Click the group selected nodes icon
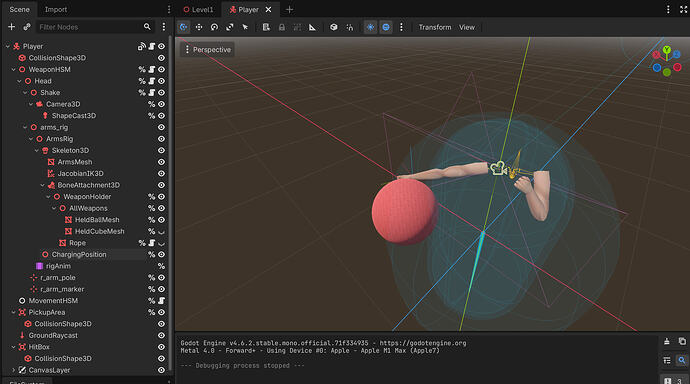The height and width of the screenshot is (384, 690). coord(297,27)
